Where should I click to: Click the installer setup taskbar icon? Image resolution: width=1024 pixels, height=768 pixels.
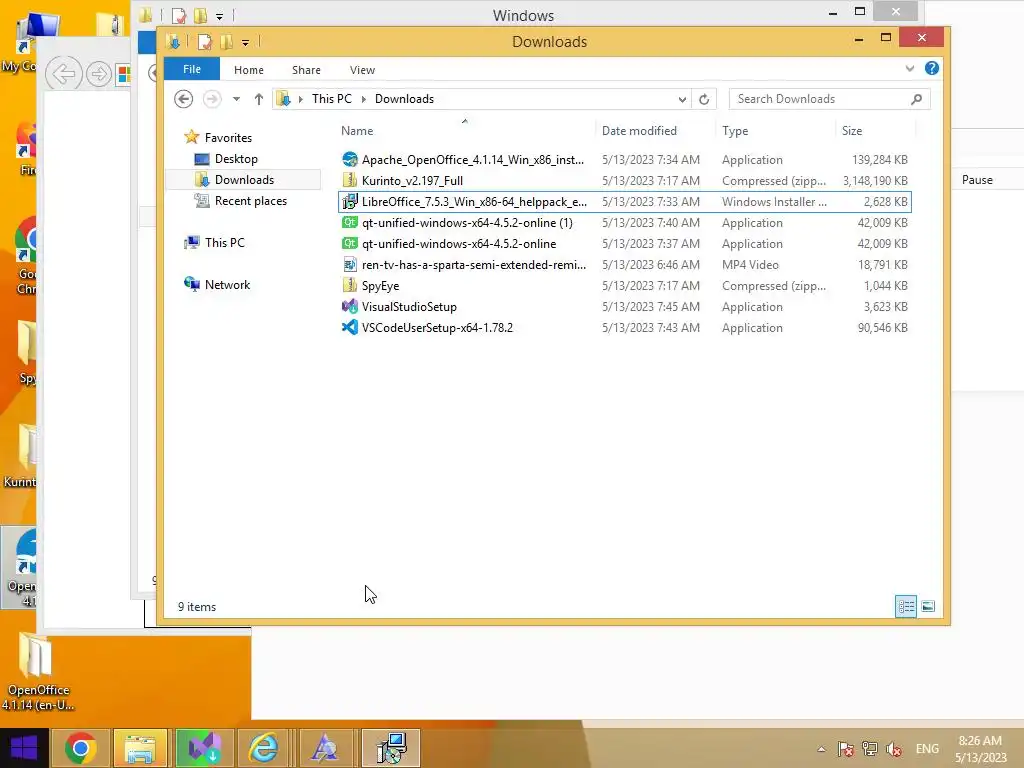(x=392, y=748)
